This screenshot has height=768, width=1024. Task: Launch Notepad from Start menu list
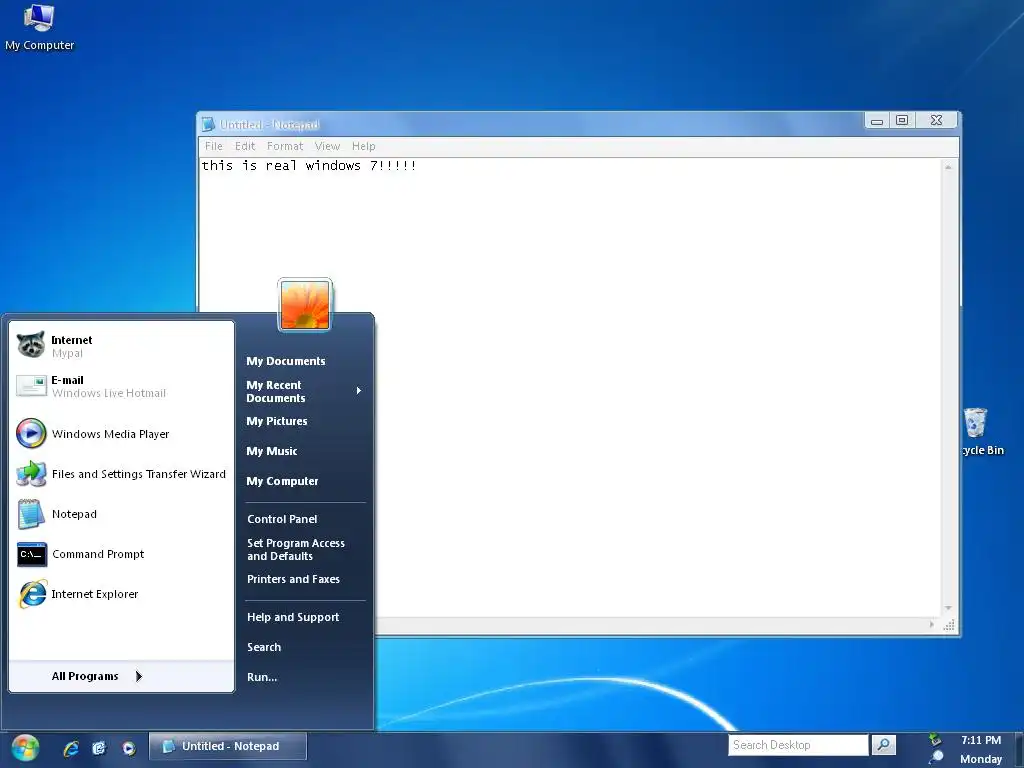(122, 514)
